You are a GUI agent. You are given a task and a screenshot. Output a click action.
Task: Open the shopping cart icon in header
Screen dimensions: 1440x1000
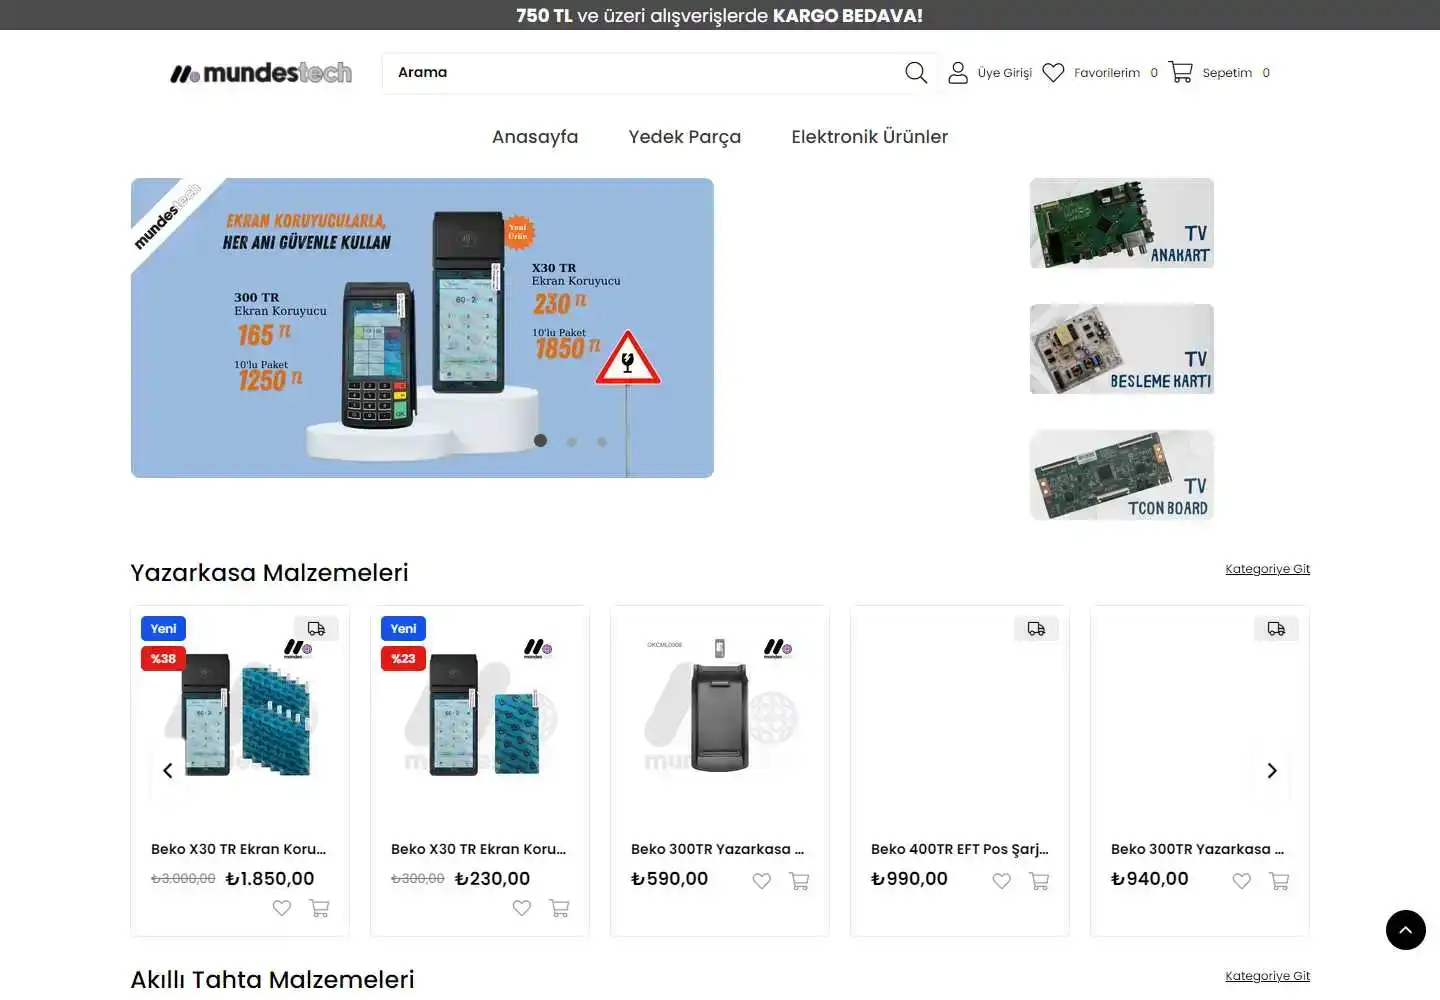click(x=1180, y=72)
